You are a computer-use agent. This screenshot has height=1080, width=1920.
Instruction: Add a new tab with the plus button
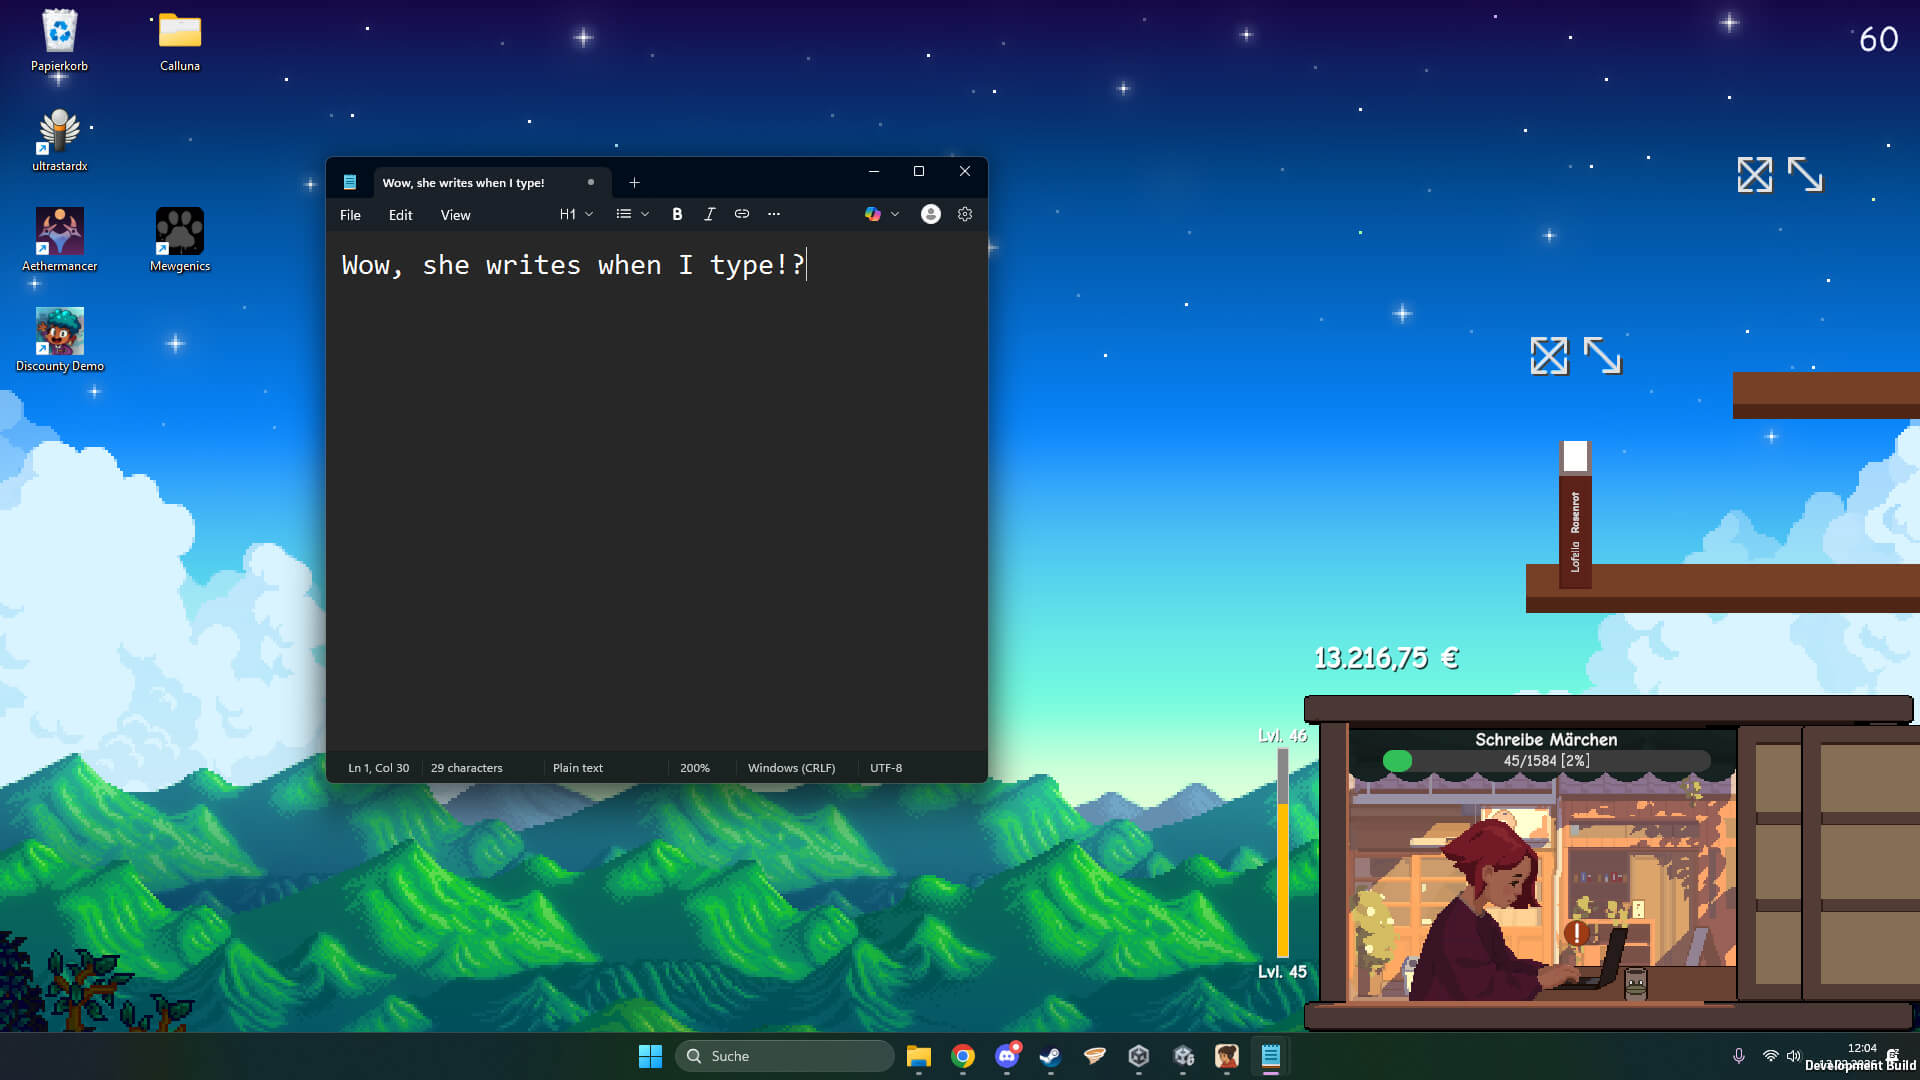coord(634,182)
